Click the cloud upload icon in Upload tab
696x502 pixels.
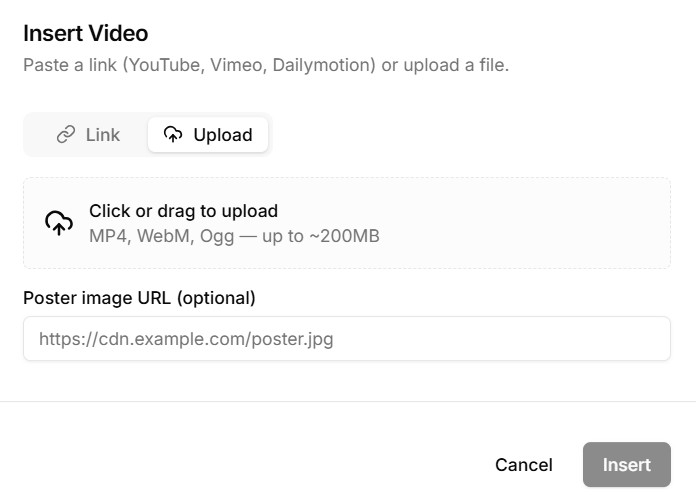(x=174, y=135)
